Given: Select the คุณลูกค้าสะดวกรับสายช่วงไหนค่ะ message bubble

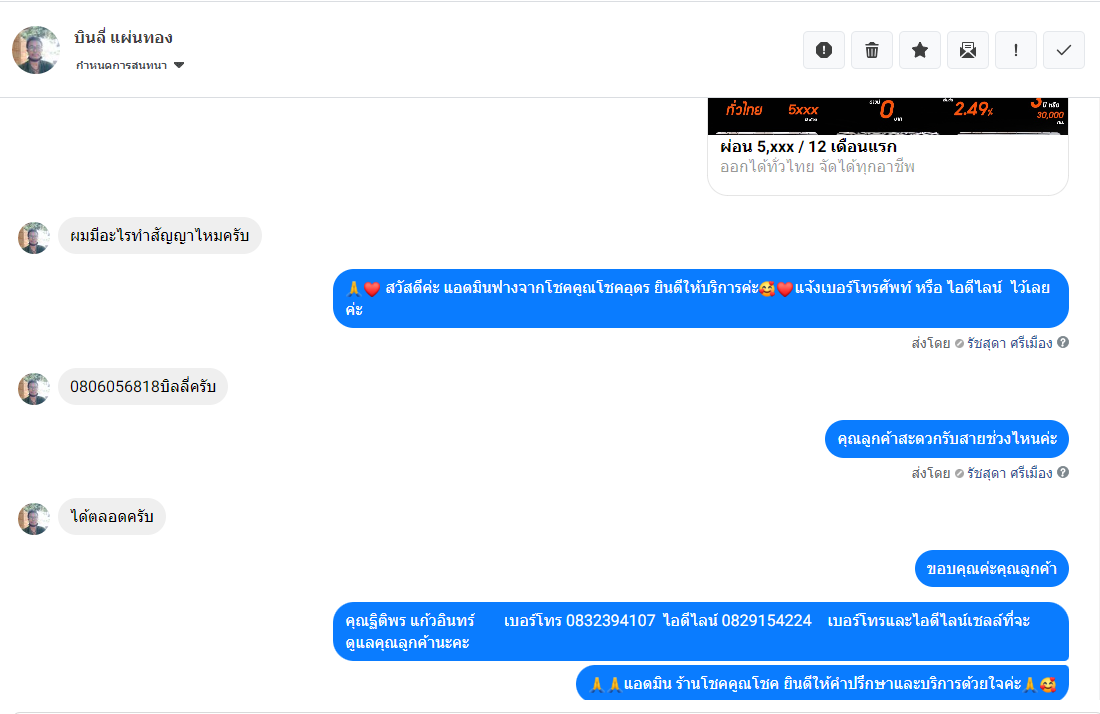Looking at the screenshot, I should click(x=946, y=439).
